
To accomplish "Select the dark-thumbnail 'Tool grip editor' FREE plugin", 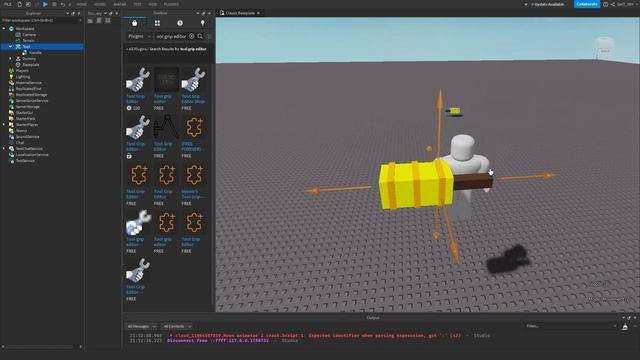I will (x=166, y=80).
